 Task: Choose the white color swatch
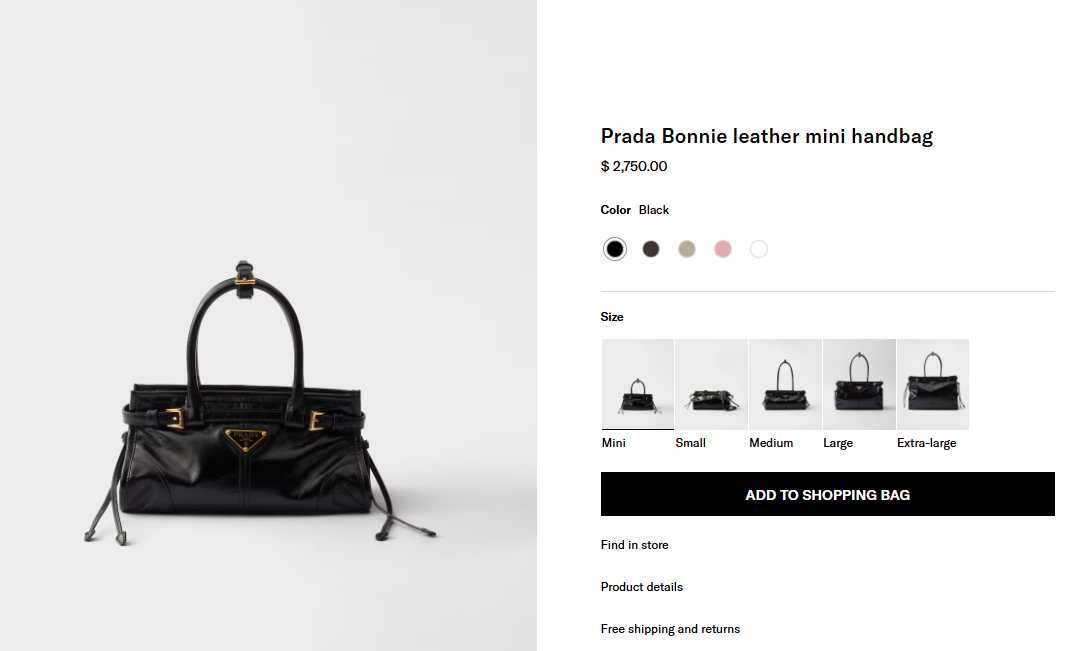(759, 249)
